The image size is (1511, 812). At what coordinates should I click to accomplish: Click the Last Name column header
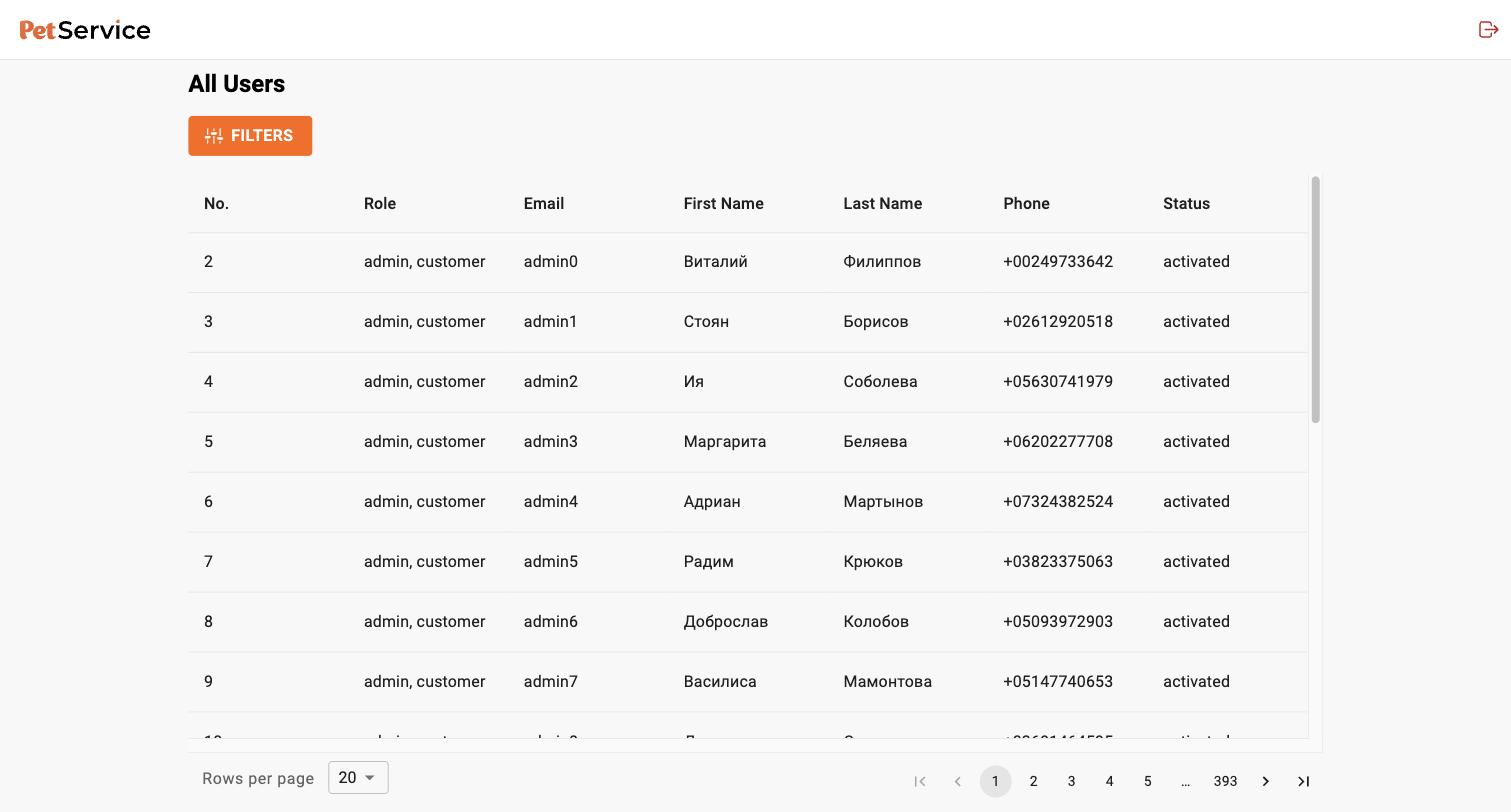click(x=883, y=203)
